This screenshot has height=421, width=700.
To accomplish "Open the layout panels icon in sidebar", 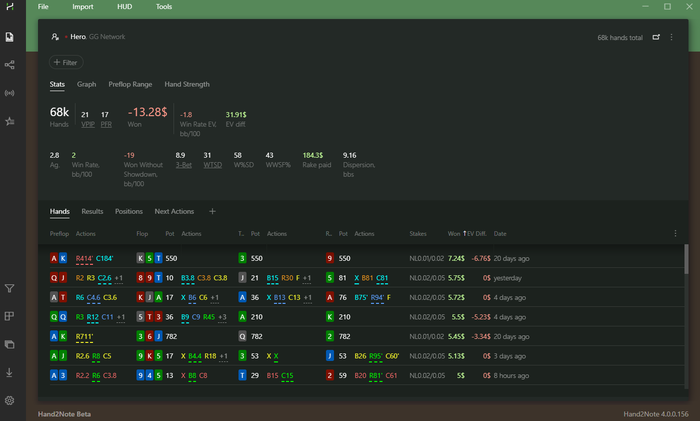I will click(9, 317).
